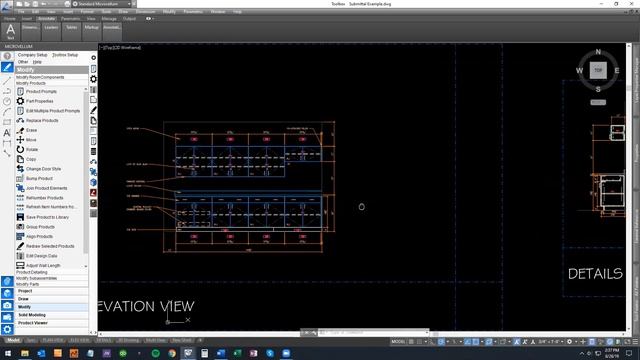Click the MODEL space button in status bar
The height and width of the screenshot is (360, 640).
[398, 342]
